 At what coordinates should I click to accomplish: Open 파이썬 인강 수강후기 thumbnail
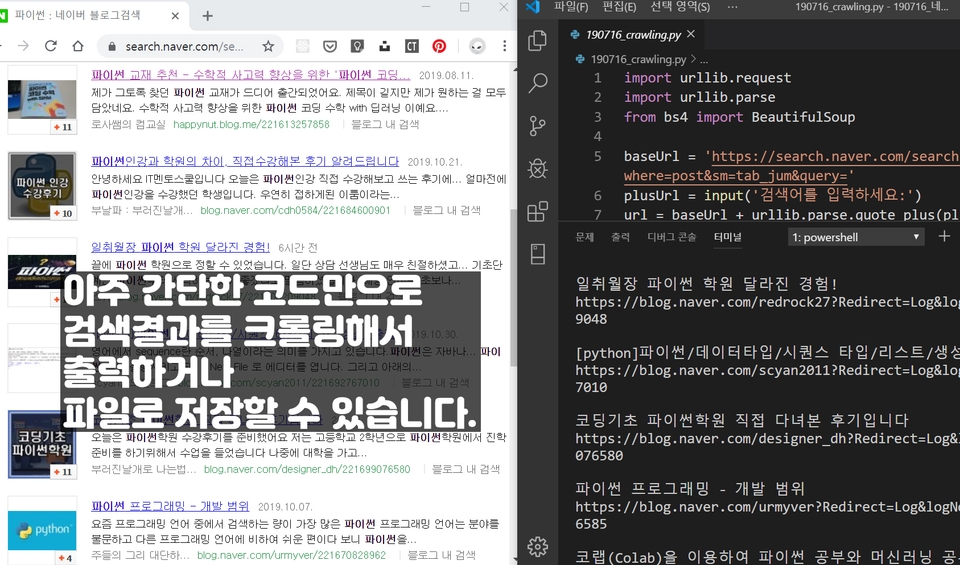tap(42, 186)
